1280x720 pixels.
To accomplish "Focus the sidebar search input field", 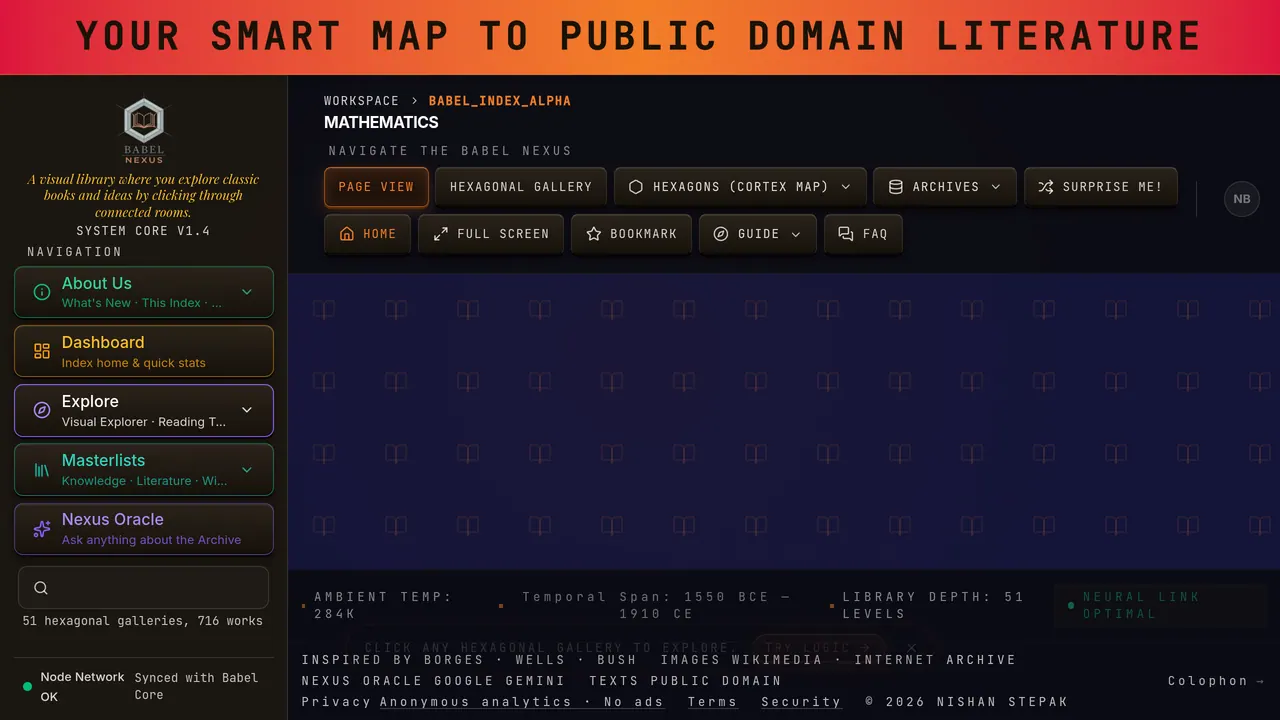I will [x=144, y=588].
